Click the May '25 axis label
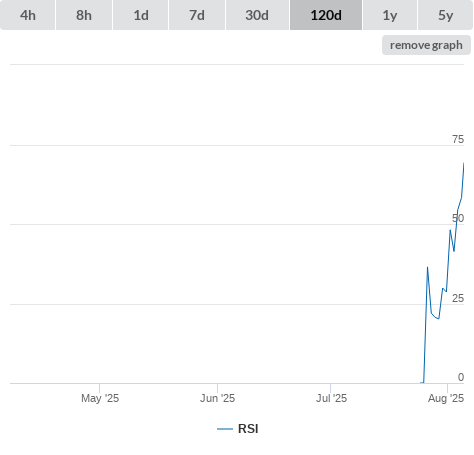Image resolution: width=474 pixels, height=455 pixels. (100, 398)
